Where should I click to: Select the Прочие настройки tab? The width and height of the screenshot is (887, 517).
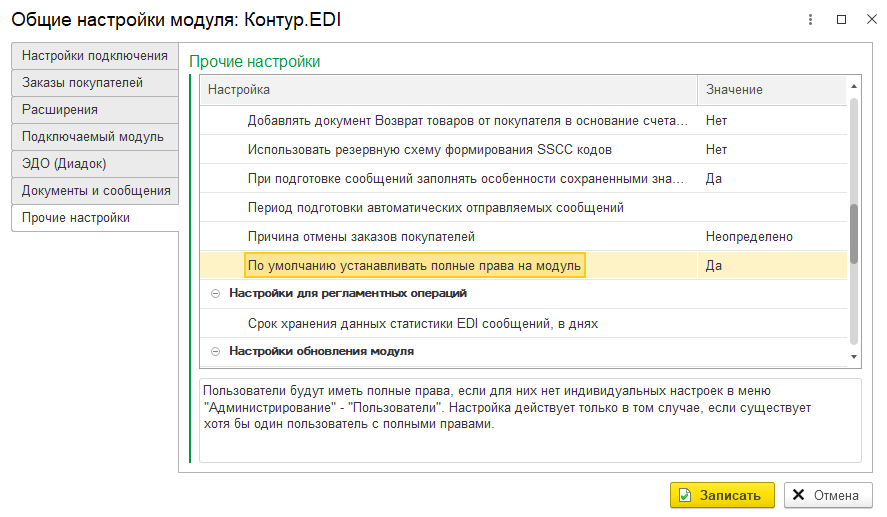pos(95,218)
